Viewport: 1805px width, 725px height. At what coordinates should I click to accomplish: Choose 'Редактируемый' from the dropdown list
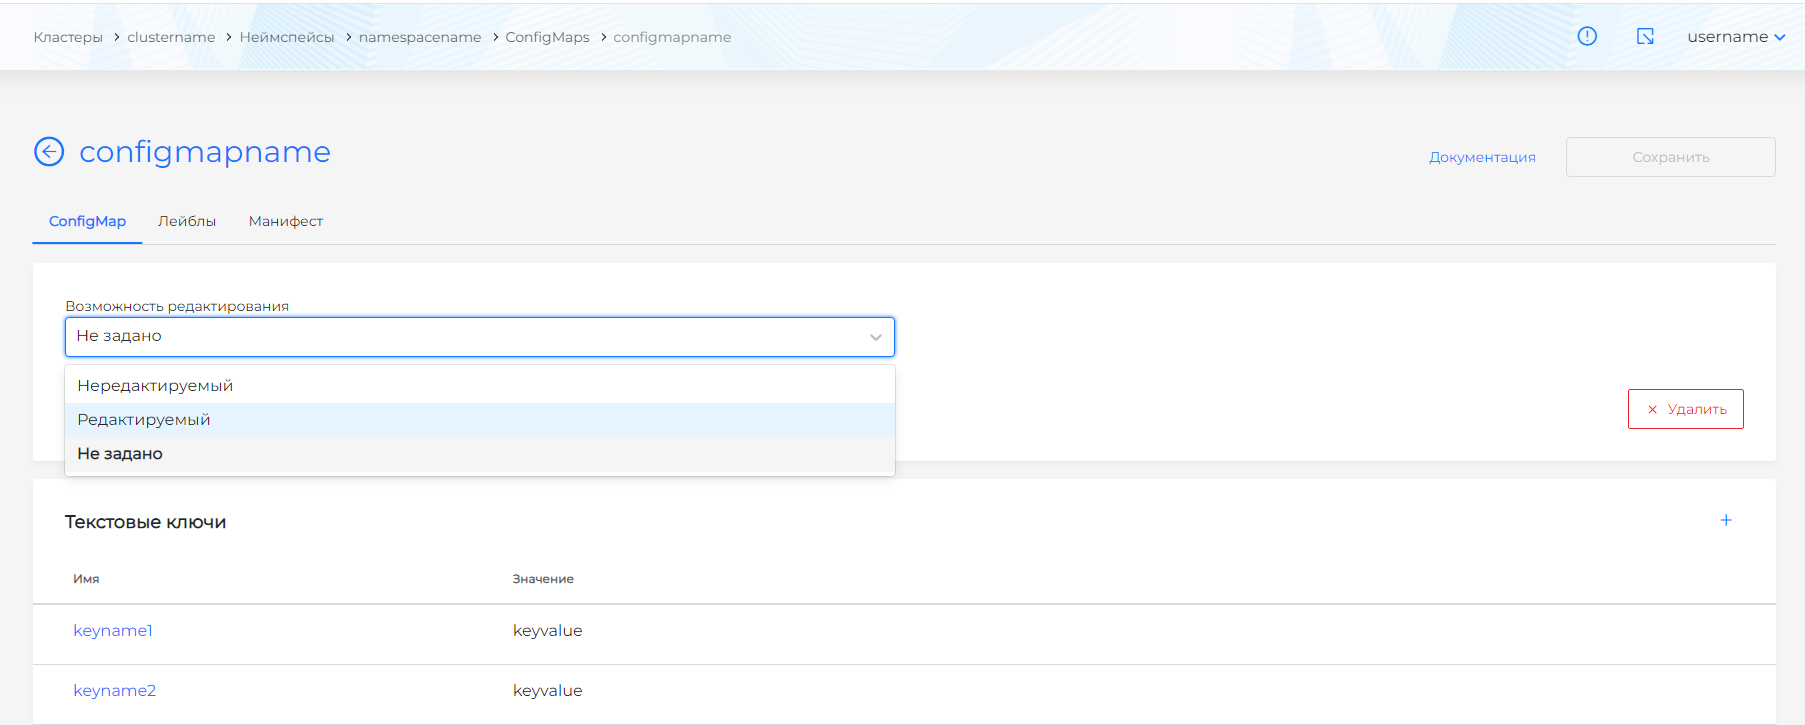(x=144, y=420)
